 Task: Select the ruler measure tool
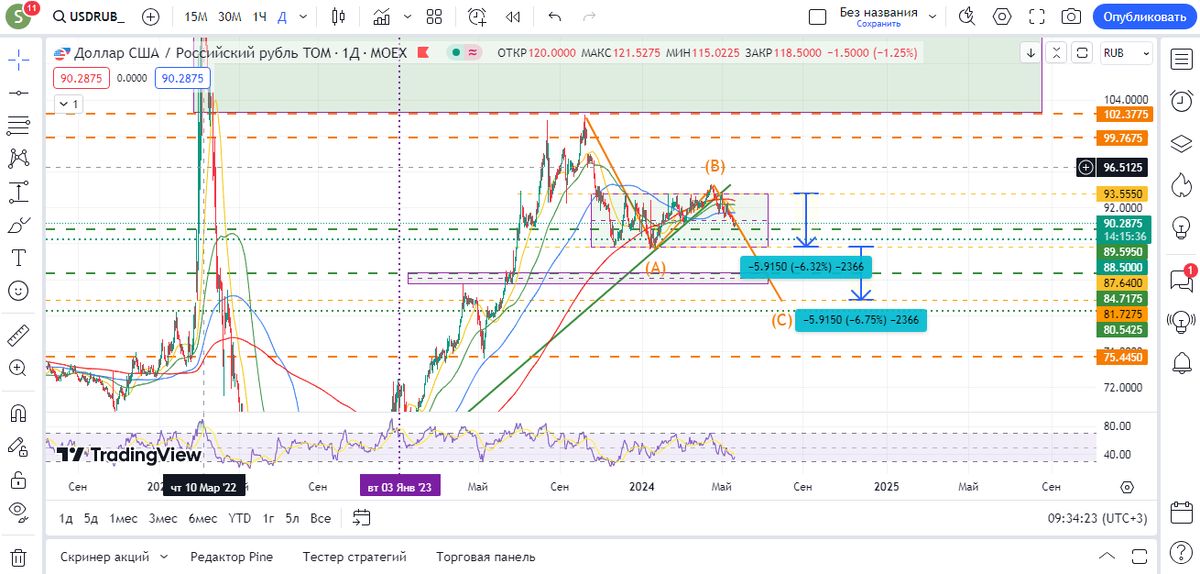click(18, 335)
